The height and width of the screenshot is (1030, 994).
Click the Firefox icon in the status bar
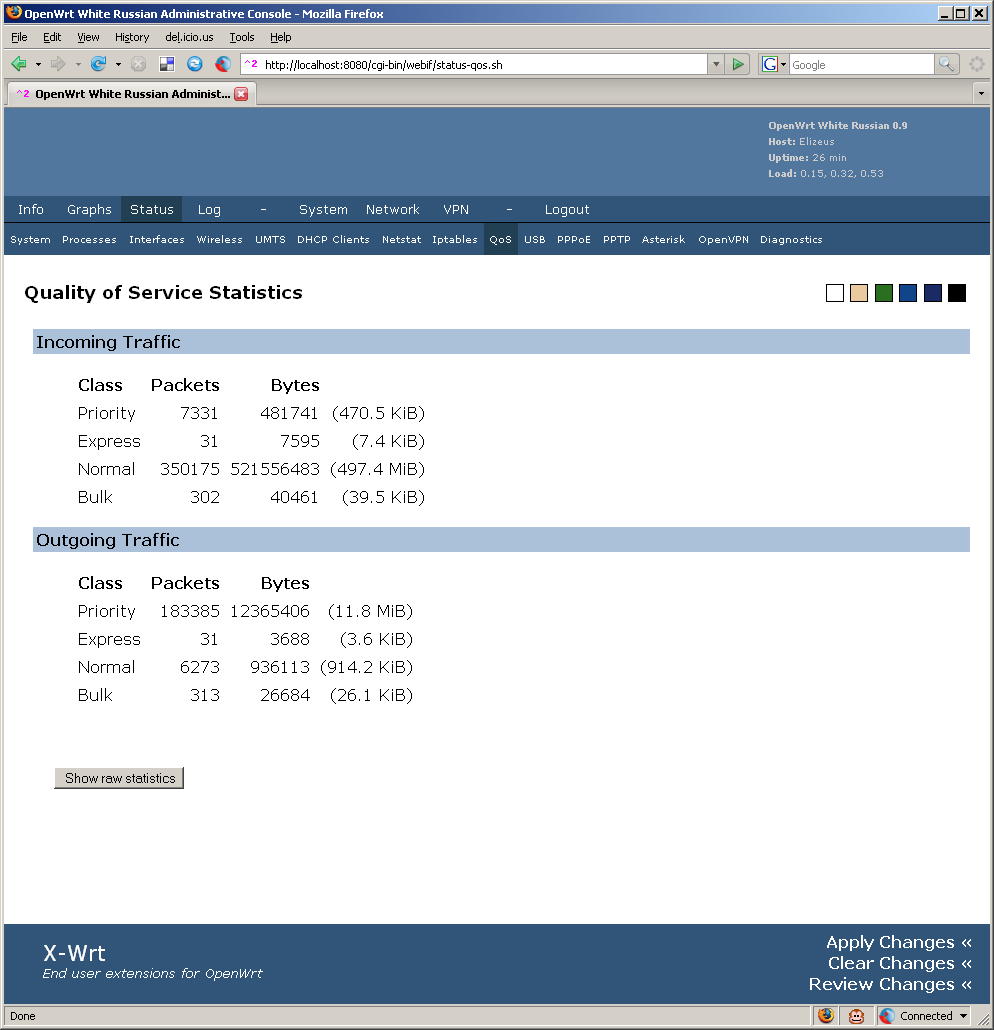pyautogui.click(x=826, y=1016)
